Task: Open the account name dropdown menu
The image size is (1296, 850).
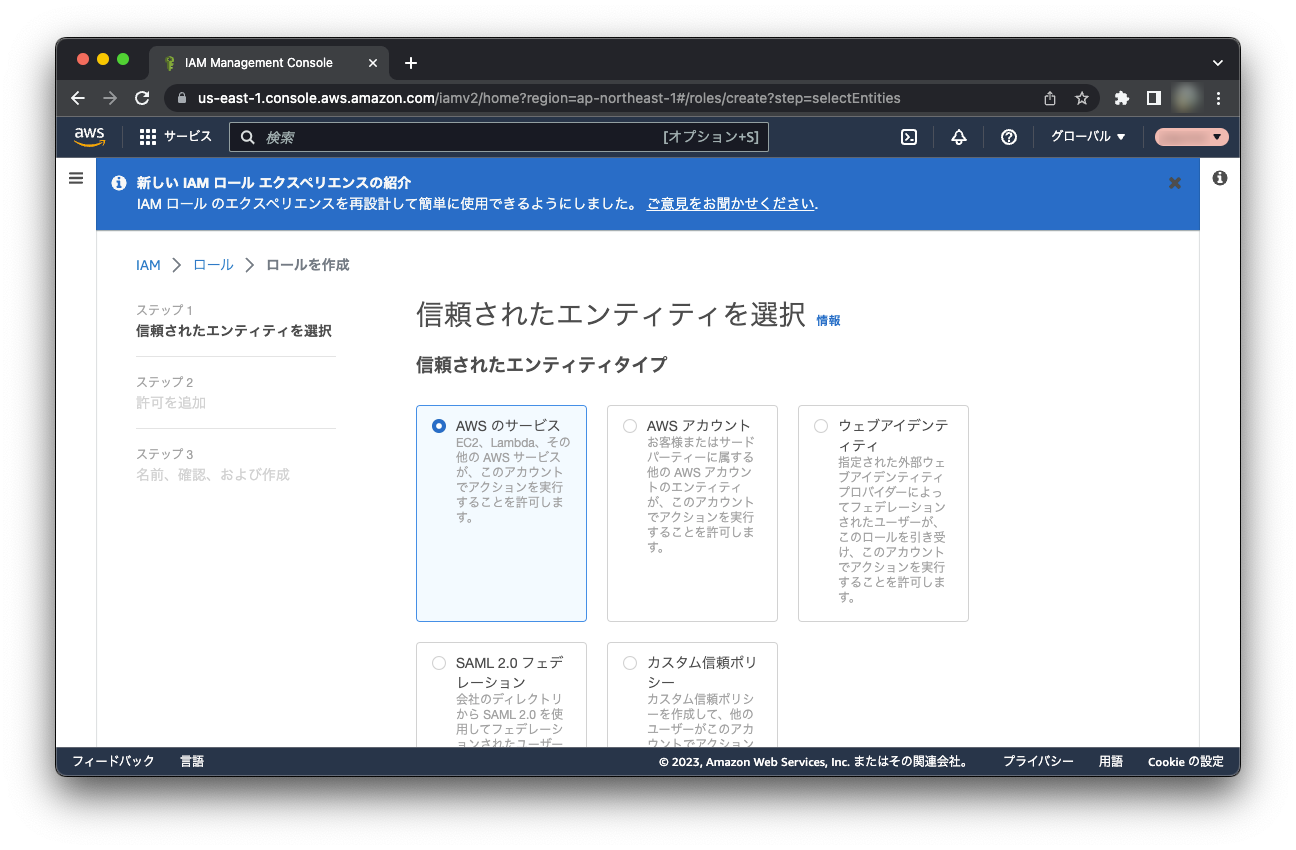Action: click(1191, 137)
